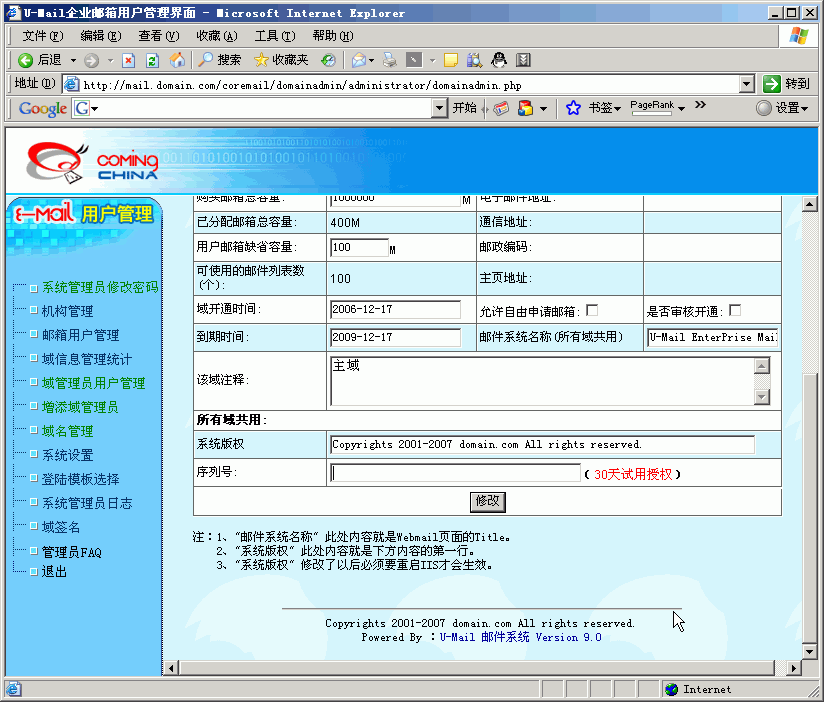The image size is (824, 702).
Task: Click the horizontal scrollbar right arrow
Action: (795, 667)
